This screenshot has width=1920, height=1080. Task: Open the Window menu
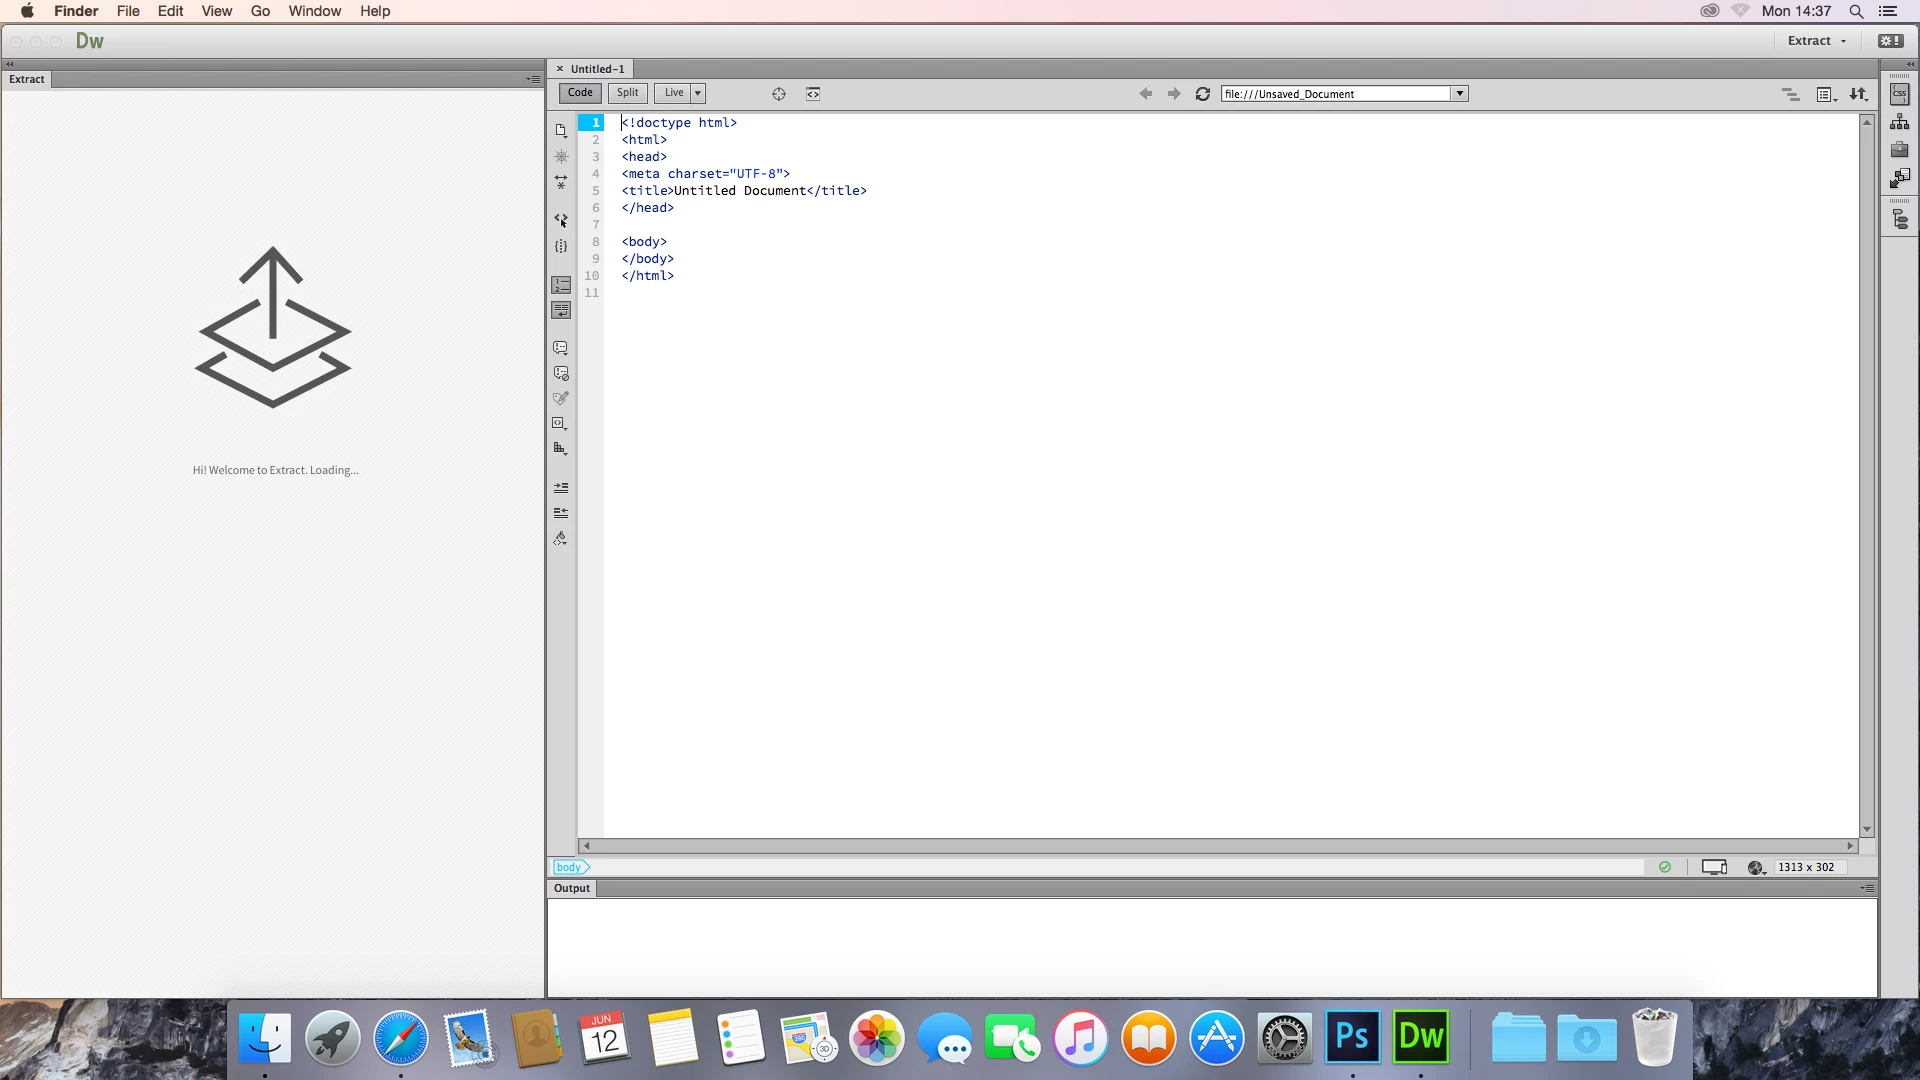click(315, 11)
